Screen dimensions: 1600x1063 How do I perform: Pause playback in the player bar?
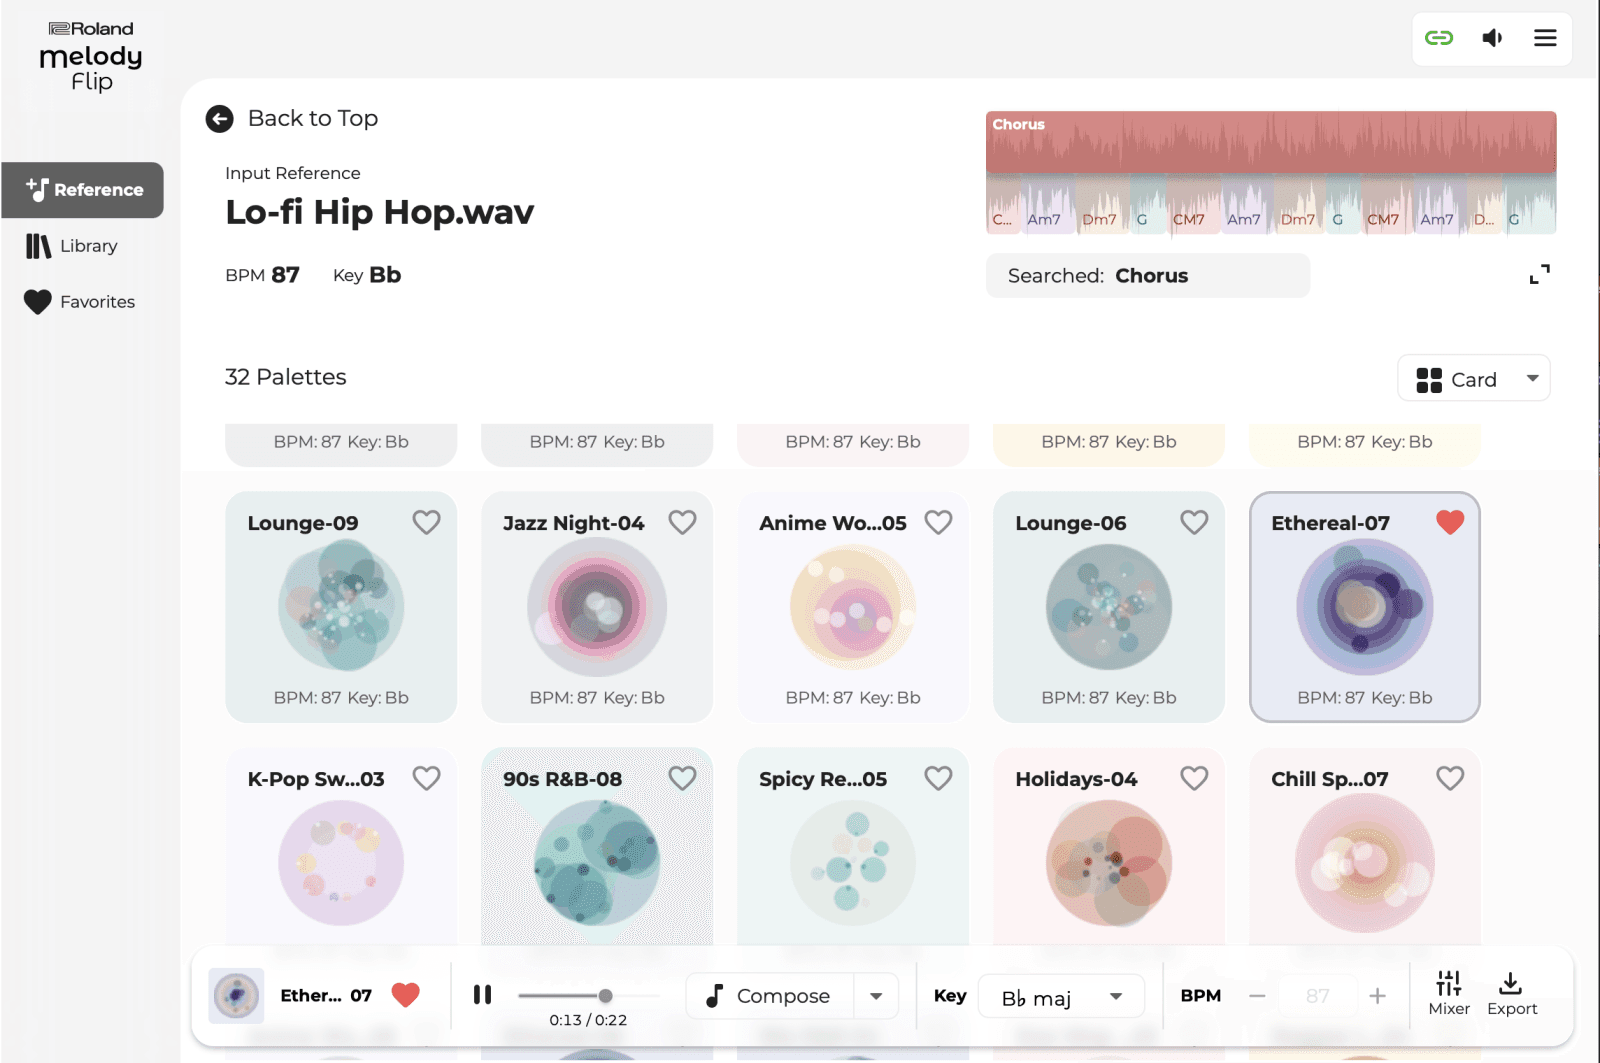482,995
